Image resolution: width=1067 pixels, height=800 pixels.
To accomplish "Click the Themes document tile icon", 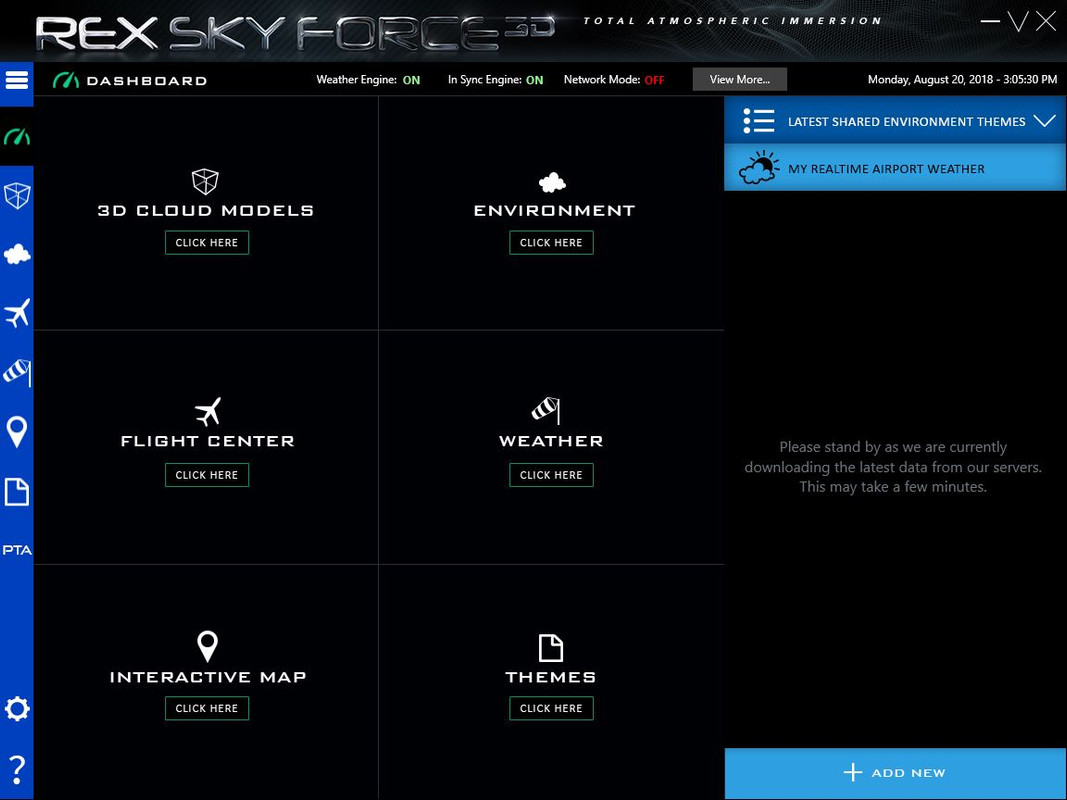I will 551,648.
